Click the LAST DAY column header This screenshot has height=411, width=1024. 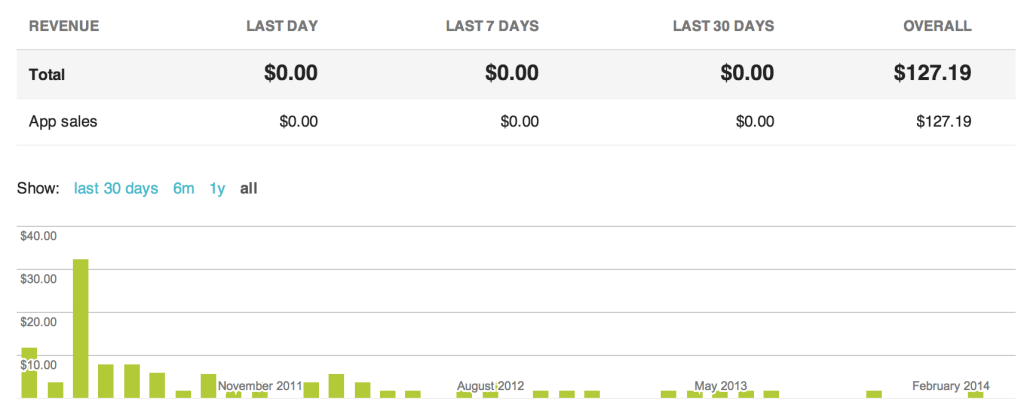[282, 27]
